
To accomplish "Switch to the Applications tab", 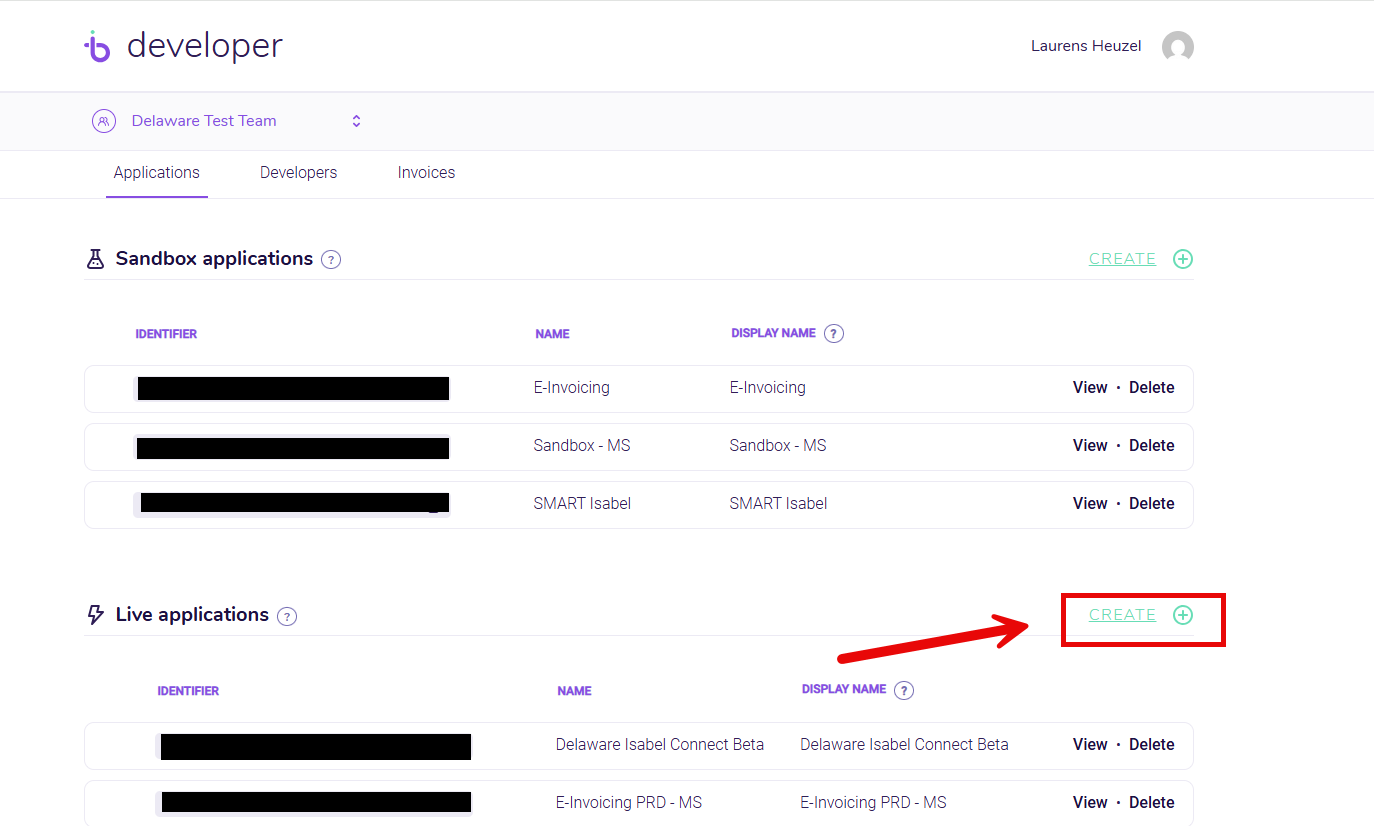I will pyautogui.click(x=157, y=173).
